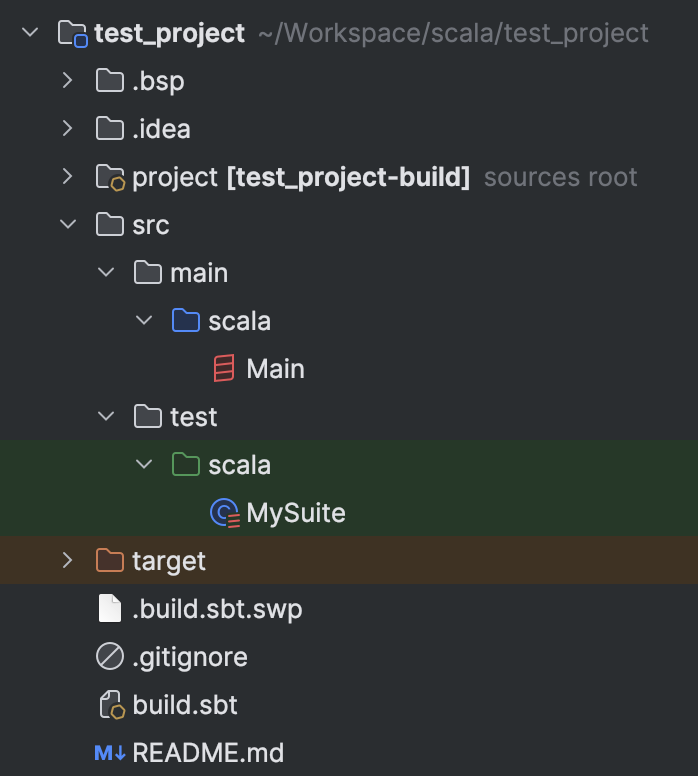Expand the .idea folder

coord(68,129)
